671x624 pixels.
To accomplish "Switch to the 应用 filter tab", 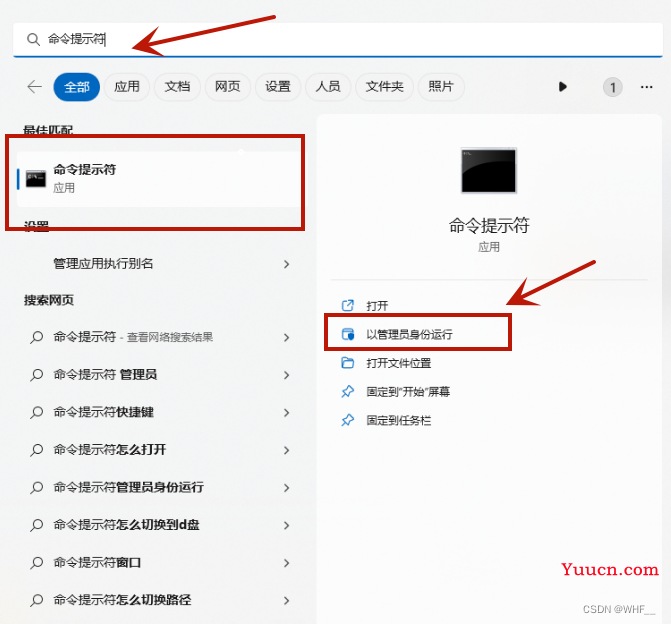I will click(x=127, y=87).
